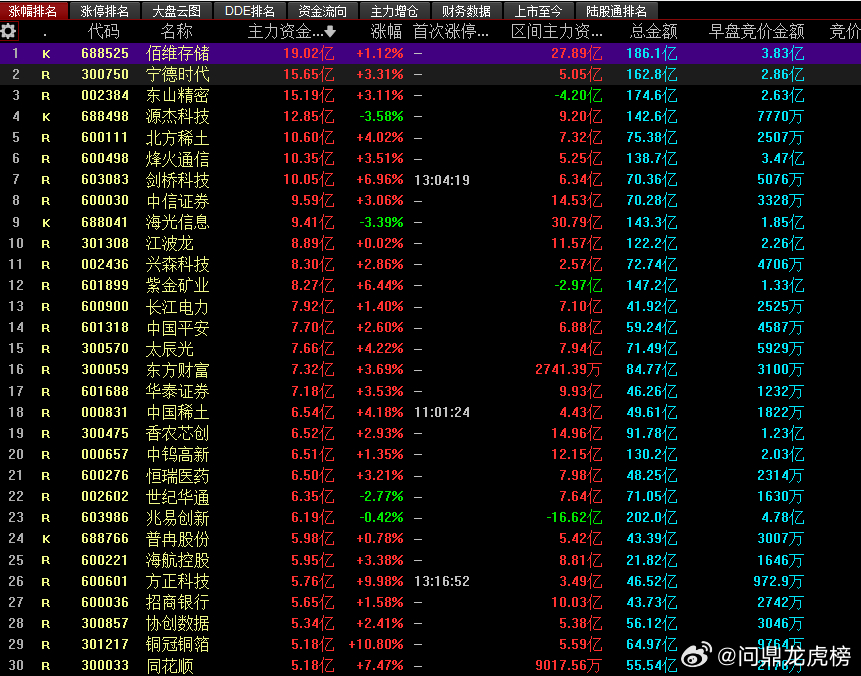Select the stock name 北方稀土
861x676 pixels.
(x=177, y=138)
